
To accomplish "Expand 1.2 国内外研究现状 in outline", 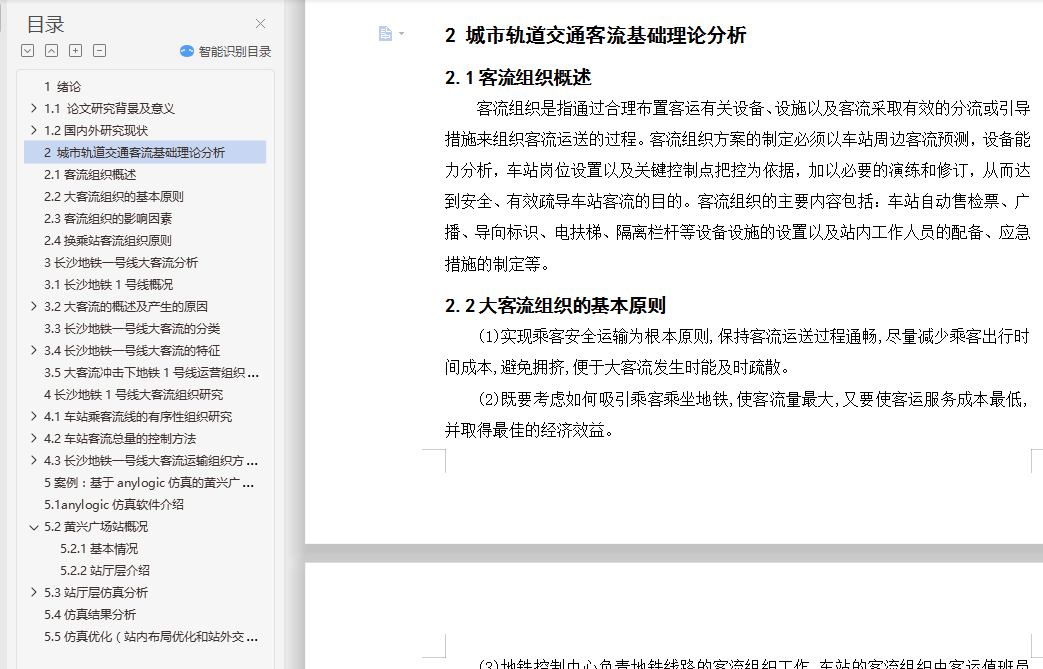I will pyautogui.click(x=33, y=130).
